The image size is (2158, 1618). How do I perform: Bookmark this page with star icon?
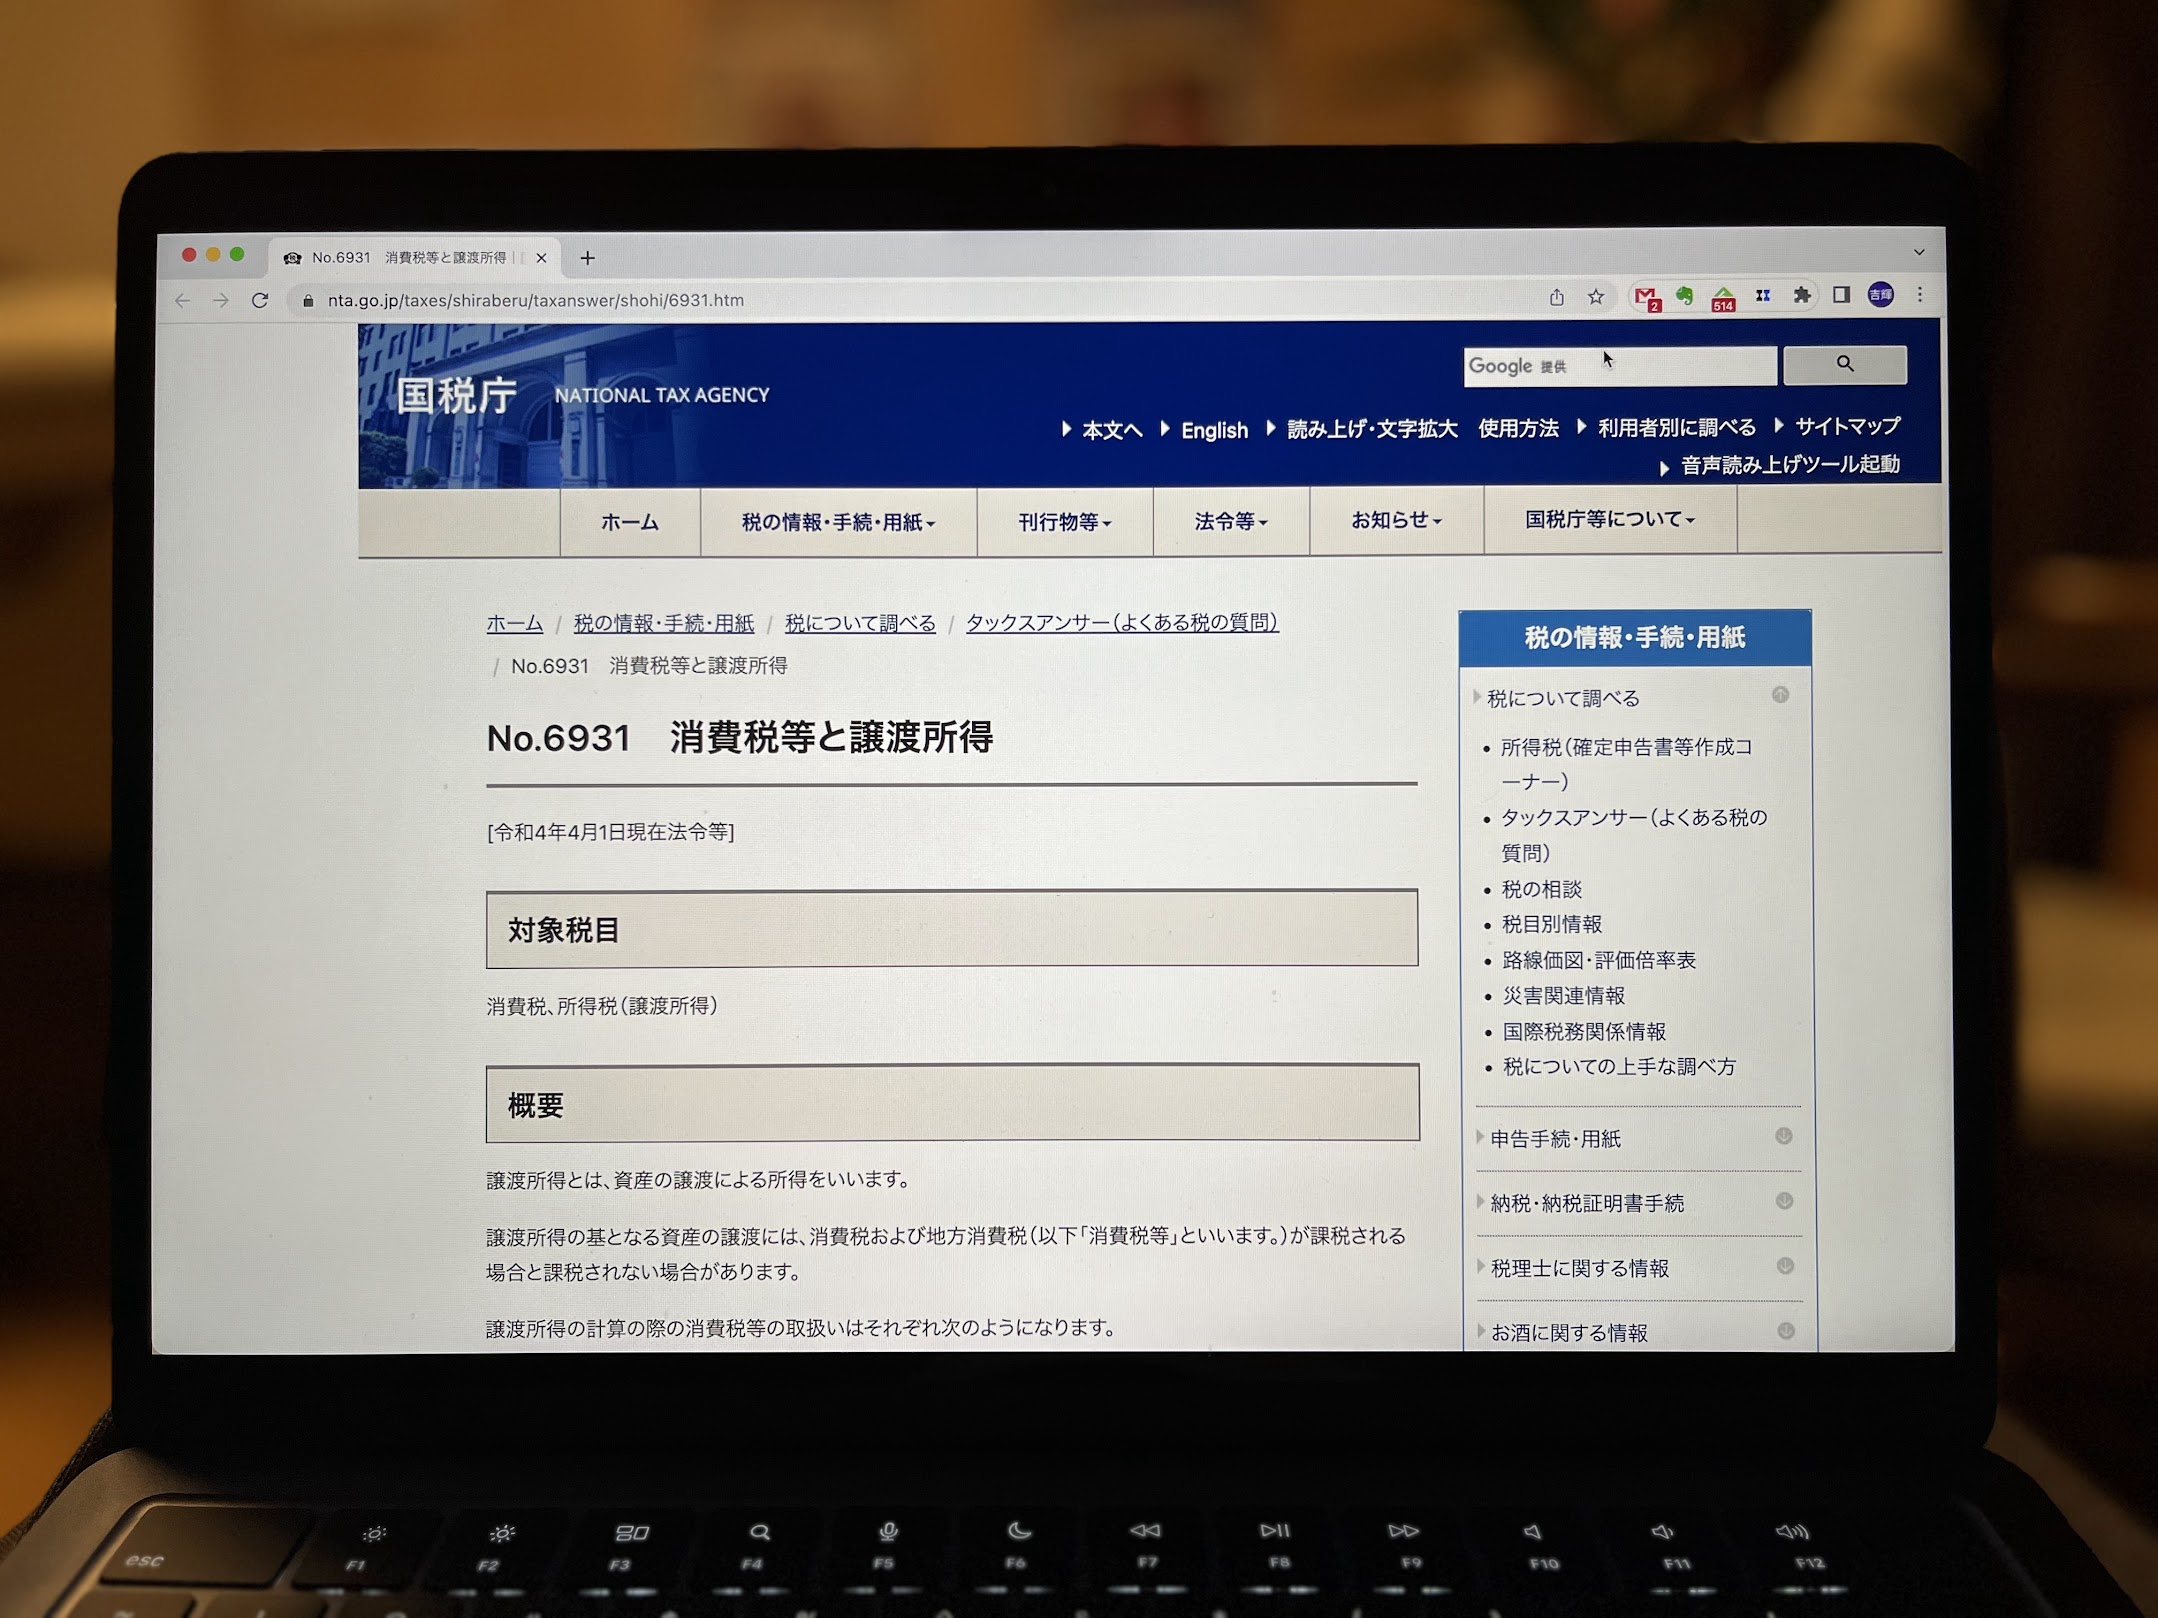[x=1596, y=297]
